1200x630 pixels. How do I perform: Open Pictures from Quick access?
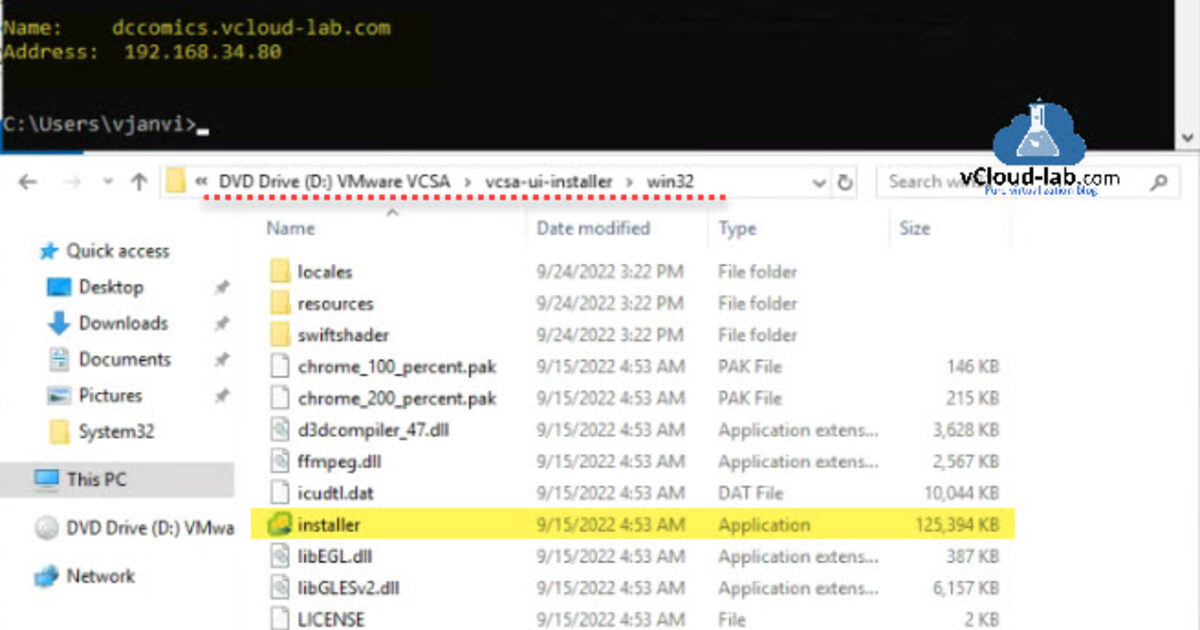click(110, 395)
